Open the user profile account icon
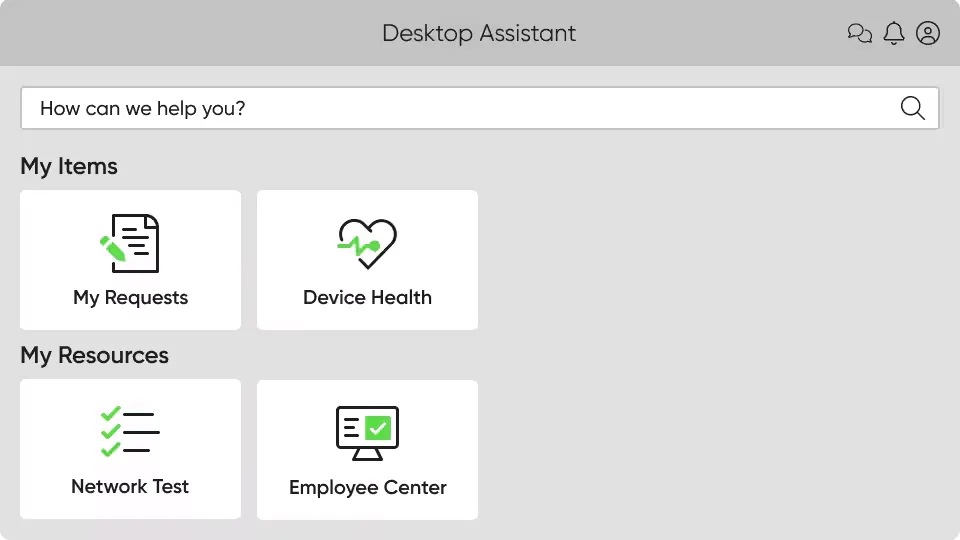The height and width of the screenshot is (540, 960). [928, 33]
